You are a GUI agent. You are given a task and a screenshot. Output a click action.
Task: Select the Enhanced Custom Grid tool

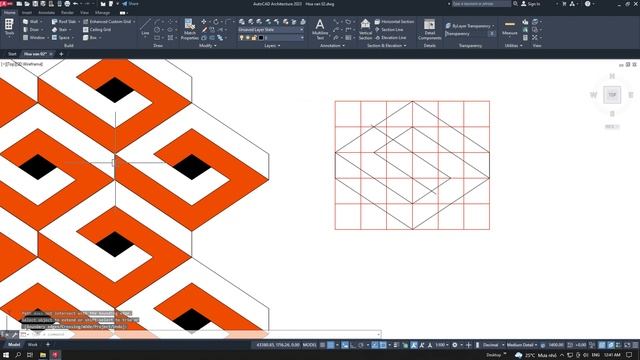point(109,22)
